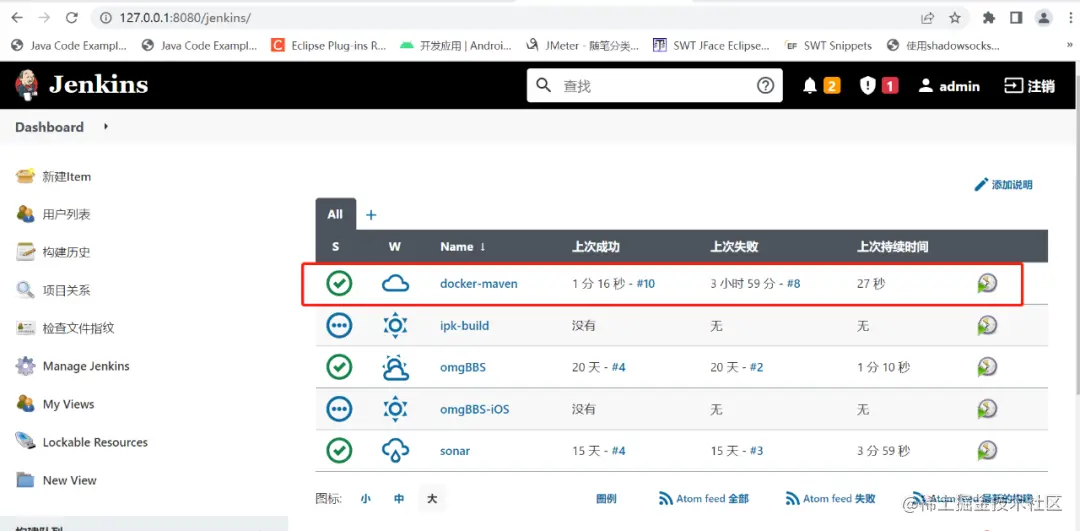Click ipk-build sunny weather icon
Image resolution: width=1080 pixels, height=531 pixels.
(x=395, y=325)
